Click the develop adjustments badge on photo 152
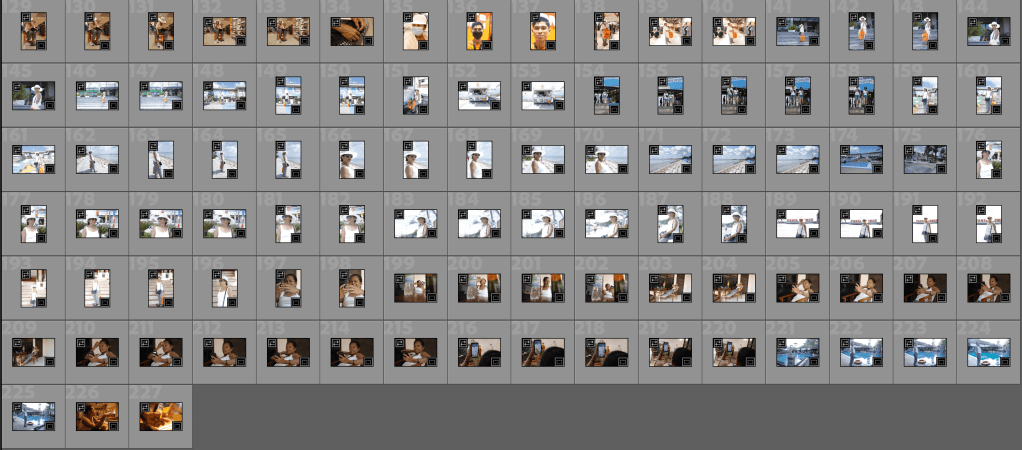1022x450 pixels. [464, 89]
